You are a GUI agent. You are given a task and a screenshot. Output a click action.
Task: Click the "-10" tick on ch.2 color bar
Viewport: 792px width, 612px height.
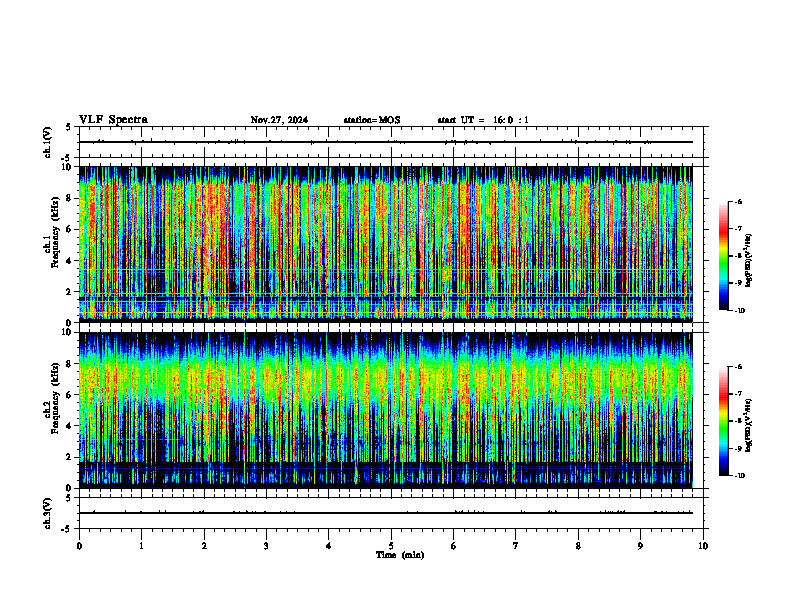(740, 476)
